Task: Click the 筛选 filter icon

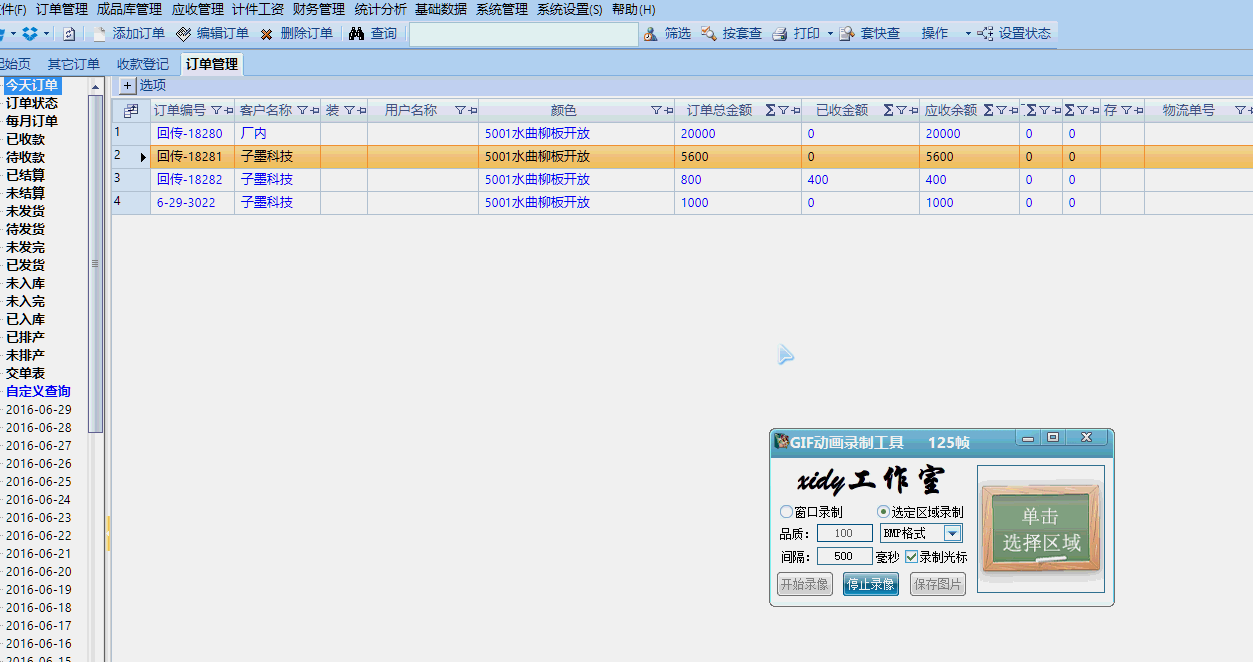Action: coord(651,34)
